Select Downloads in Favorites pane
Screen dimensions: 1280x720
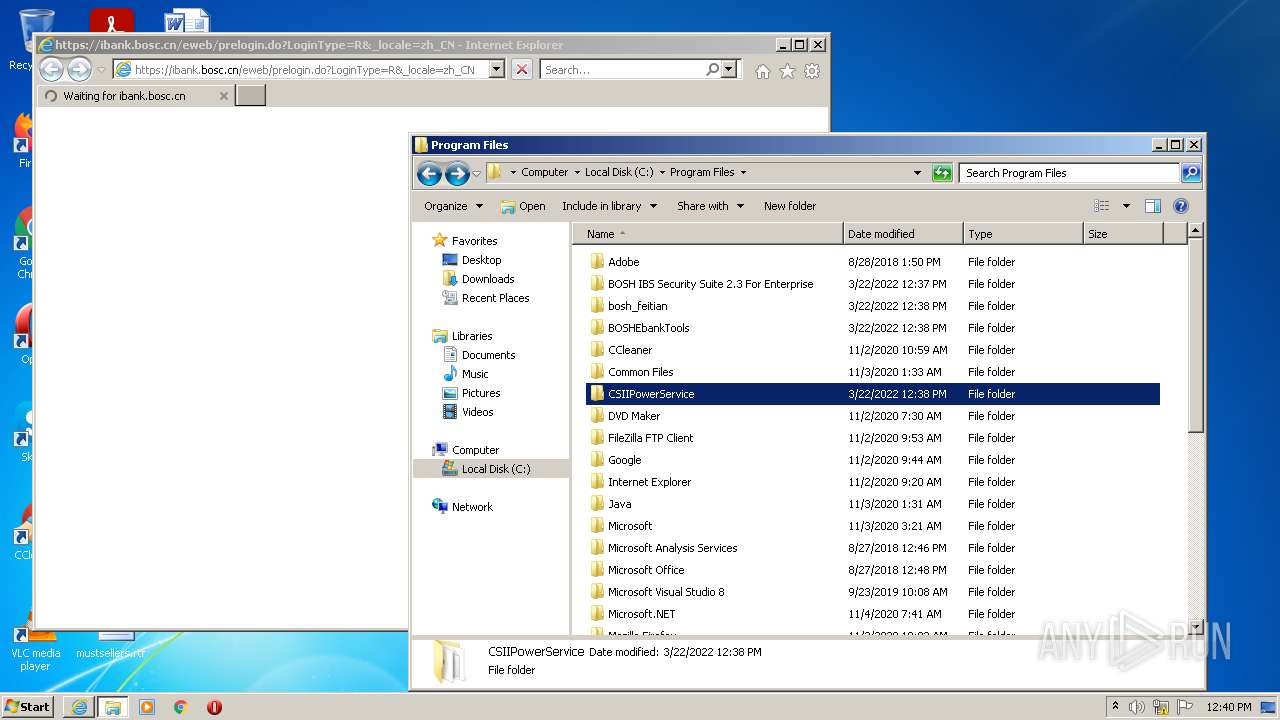pyautogui.click(x=487, y=279)
